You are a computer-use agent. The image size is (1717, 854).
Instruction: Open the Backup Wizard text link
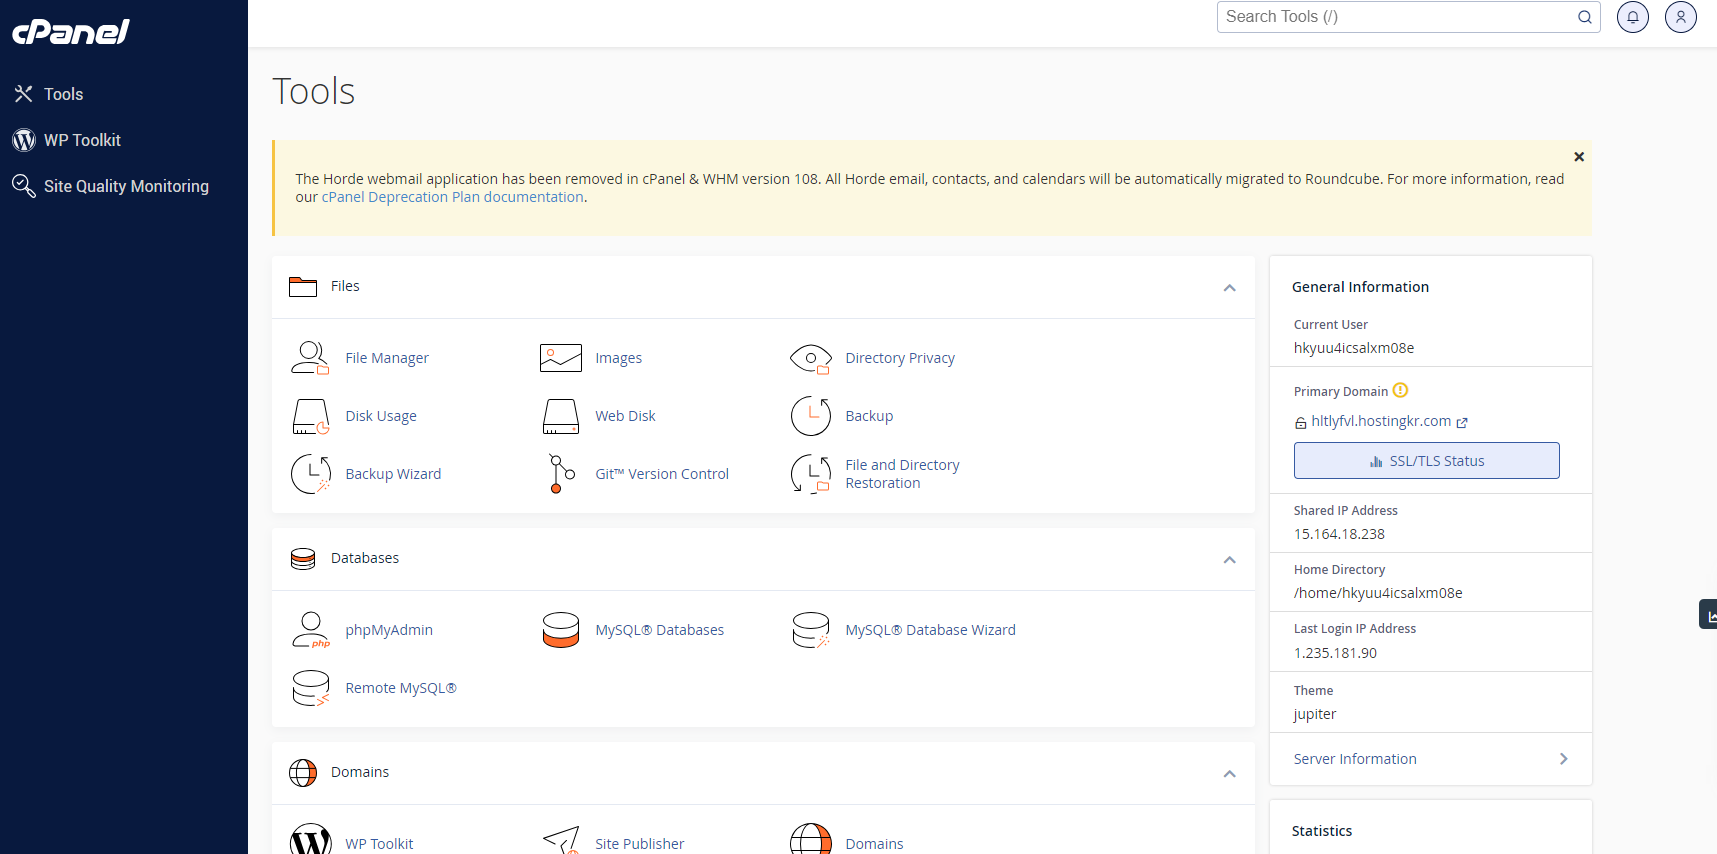click(x=393, y=474)
